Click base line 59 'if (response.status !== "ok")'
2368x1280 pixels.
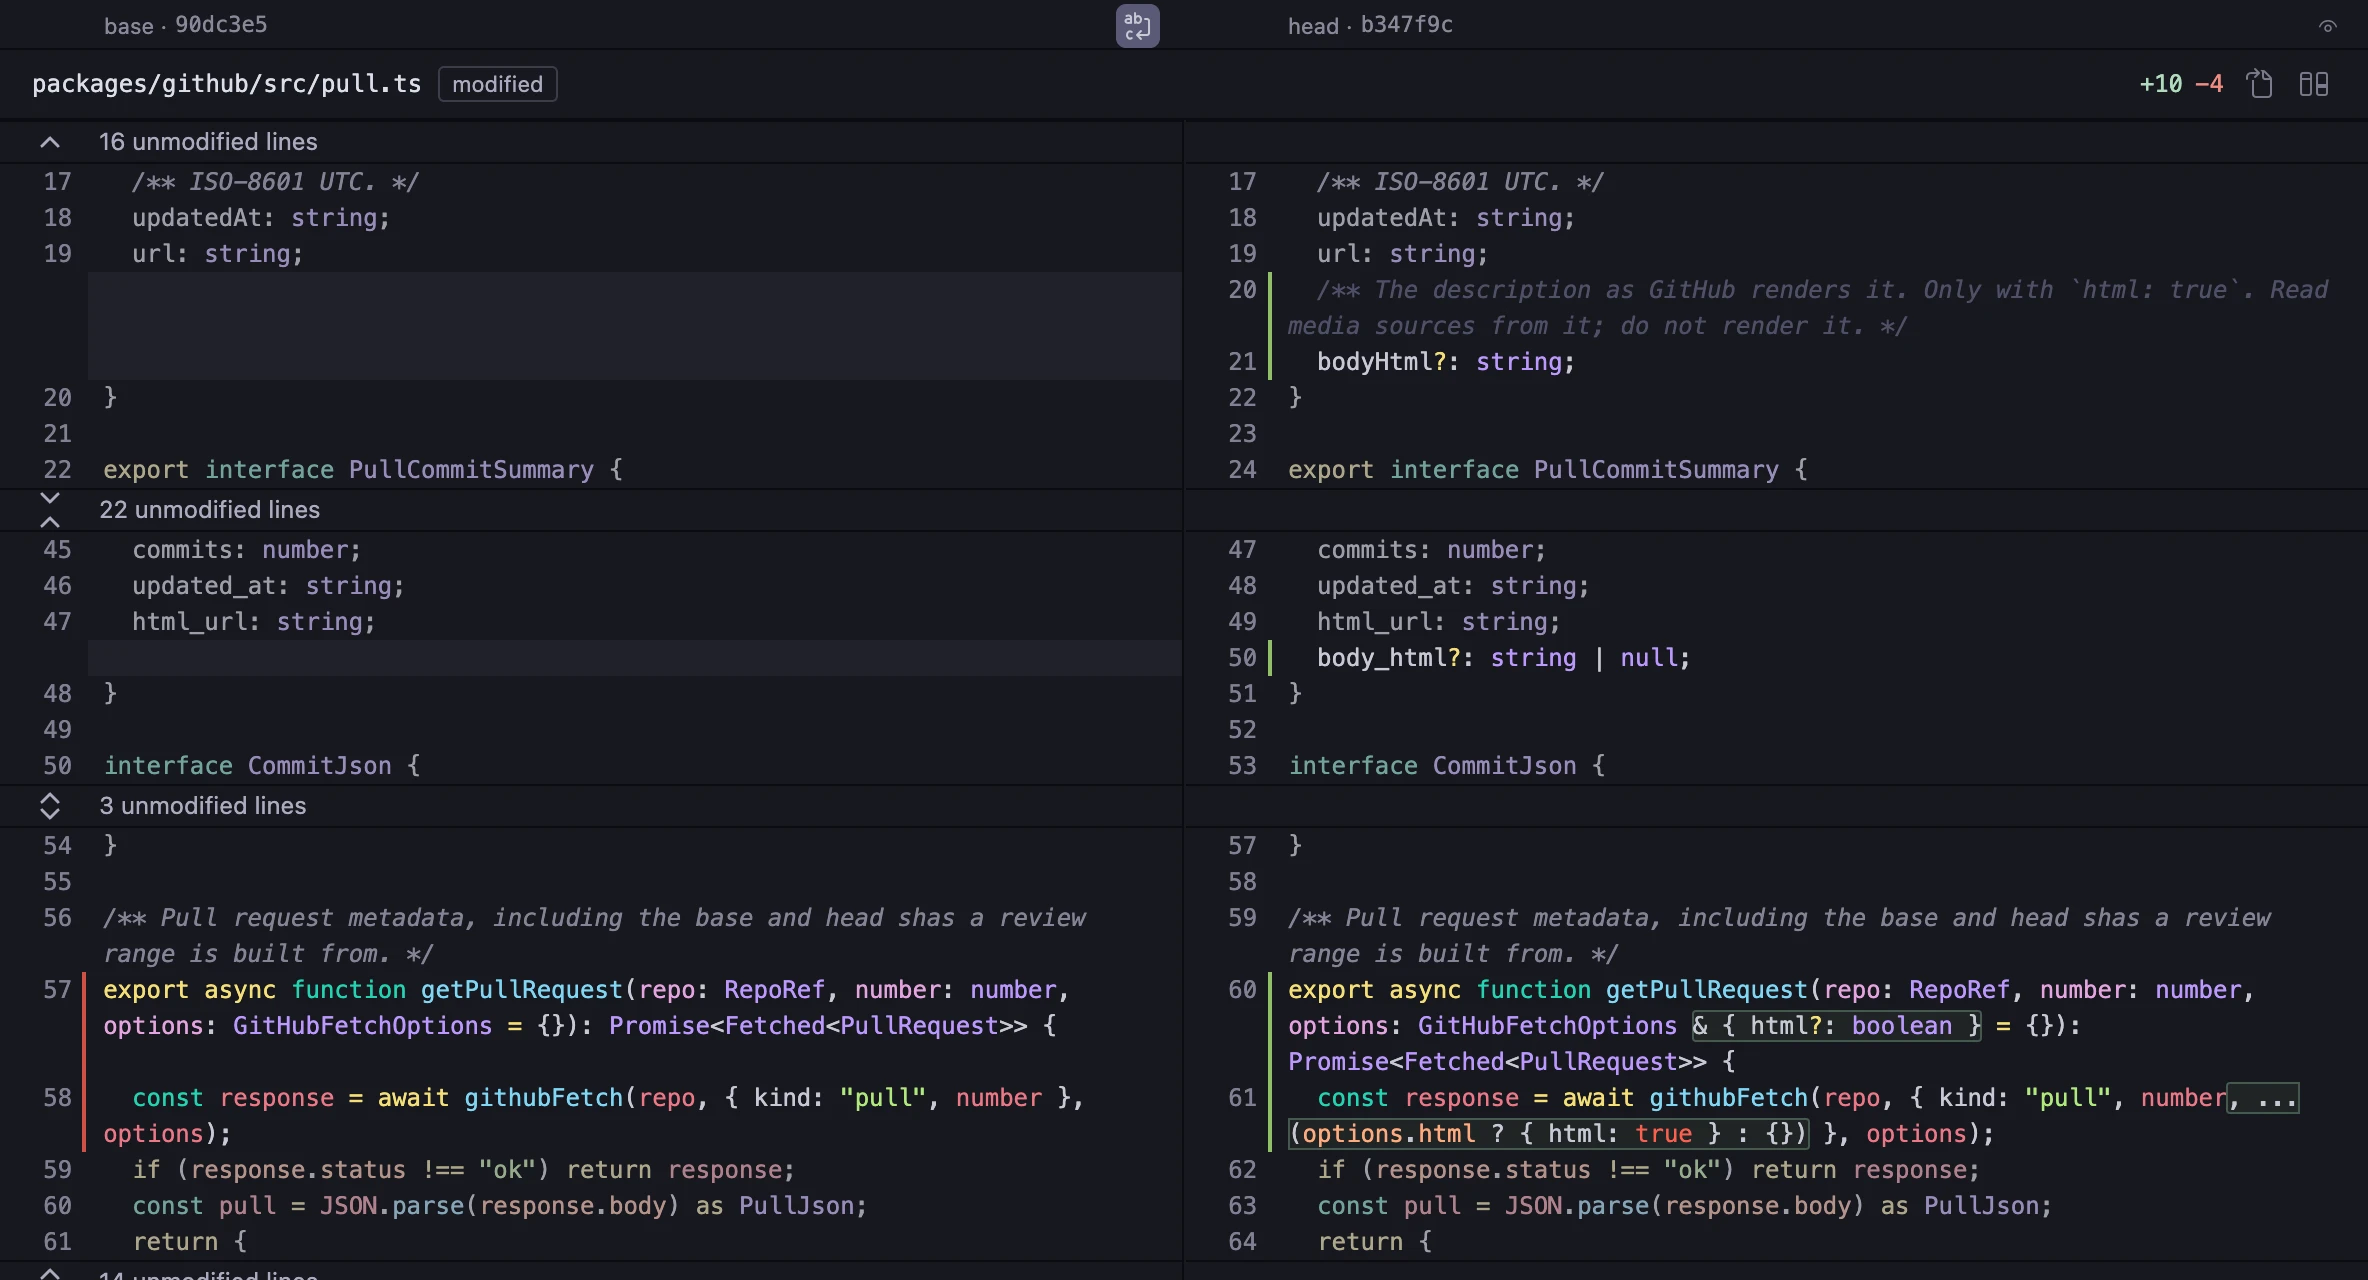(x=341, y=1170)
